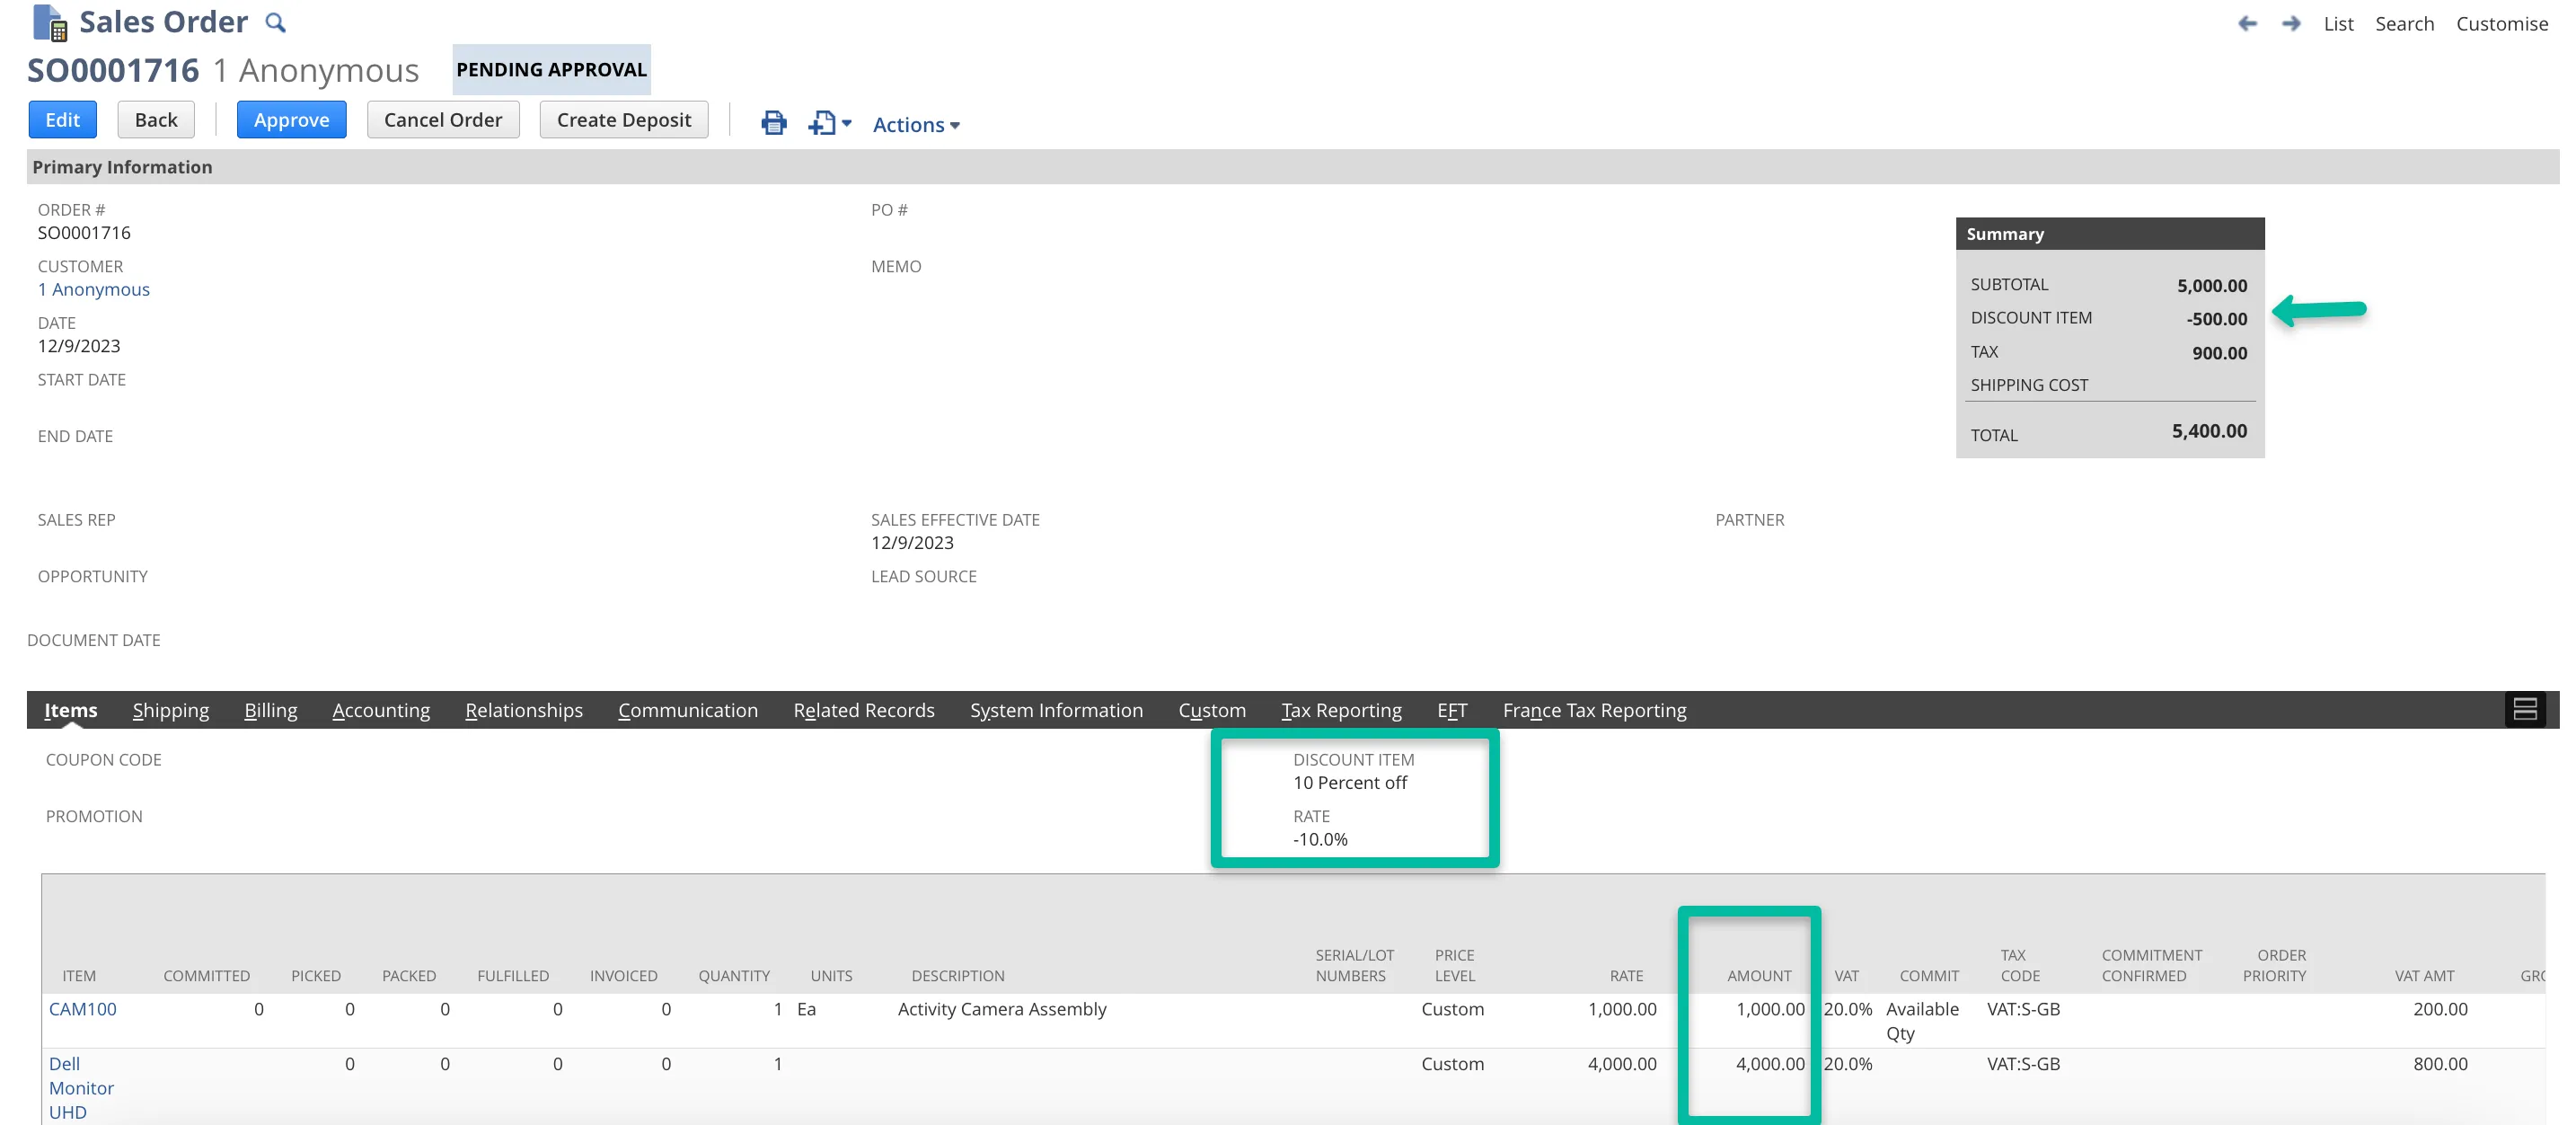Open the Communication tab
2576x1125 pixels.
(x=688, y=710)
